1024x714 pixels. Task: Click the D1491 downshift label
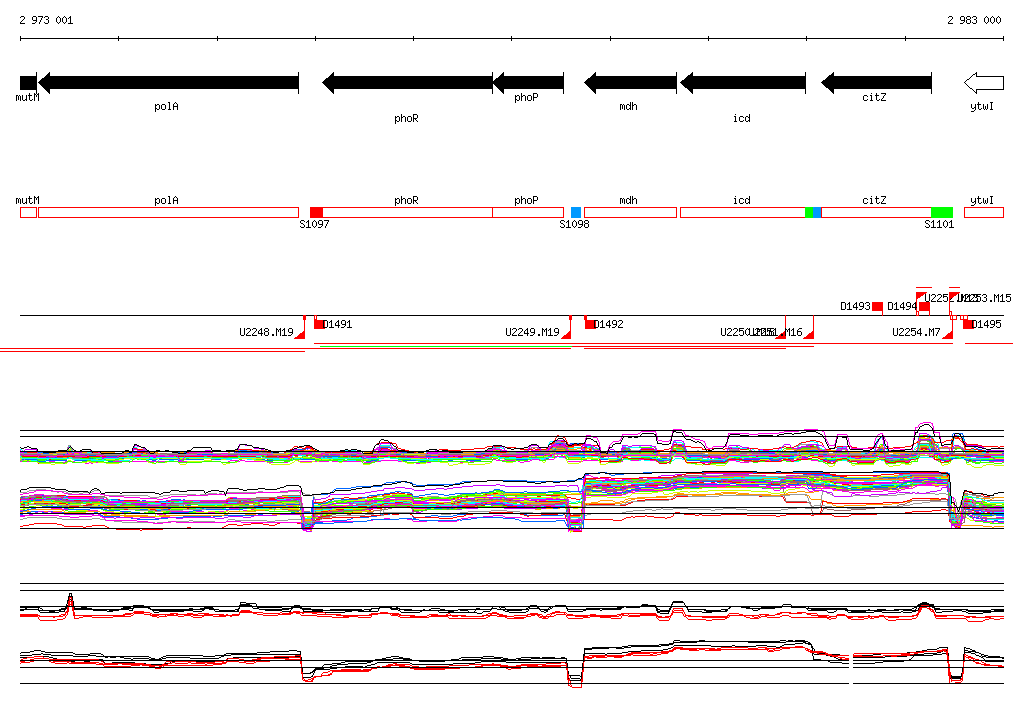coord(338,324)
